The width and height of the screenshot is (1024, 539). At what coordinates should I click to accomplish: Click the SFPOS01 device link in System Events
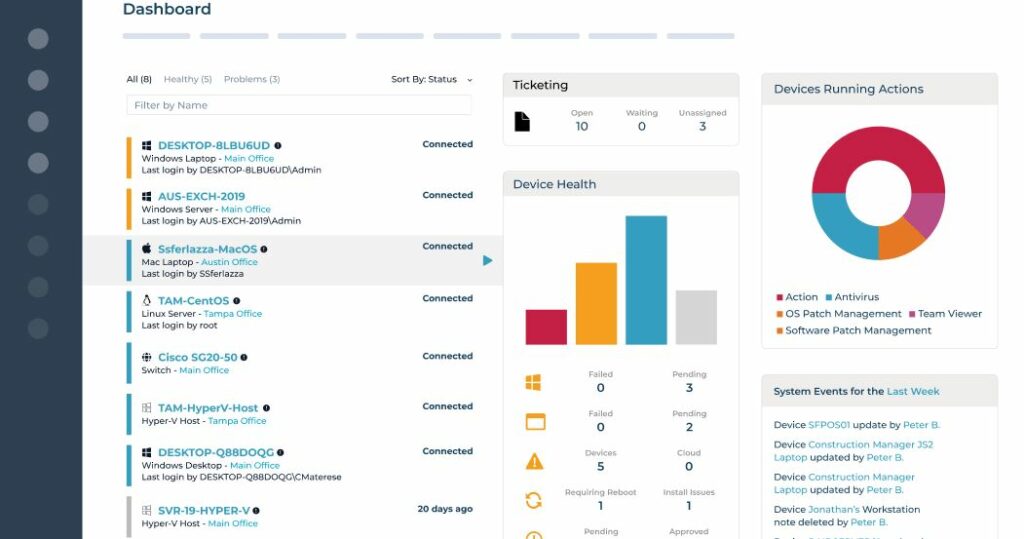[x=829, y=425]
